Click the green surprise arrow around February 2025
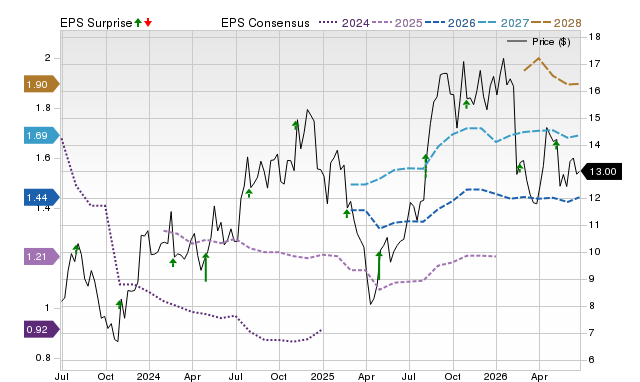Image resolution: width=640 pixels, height=382 pixels. pyautogui.click(x=347, y=213)
